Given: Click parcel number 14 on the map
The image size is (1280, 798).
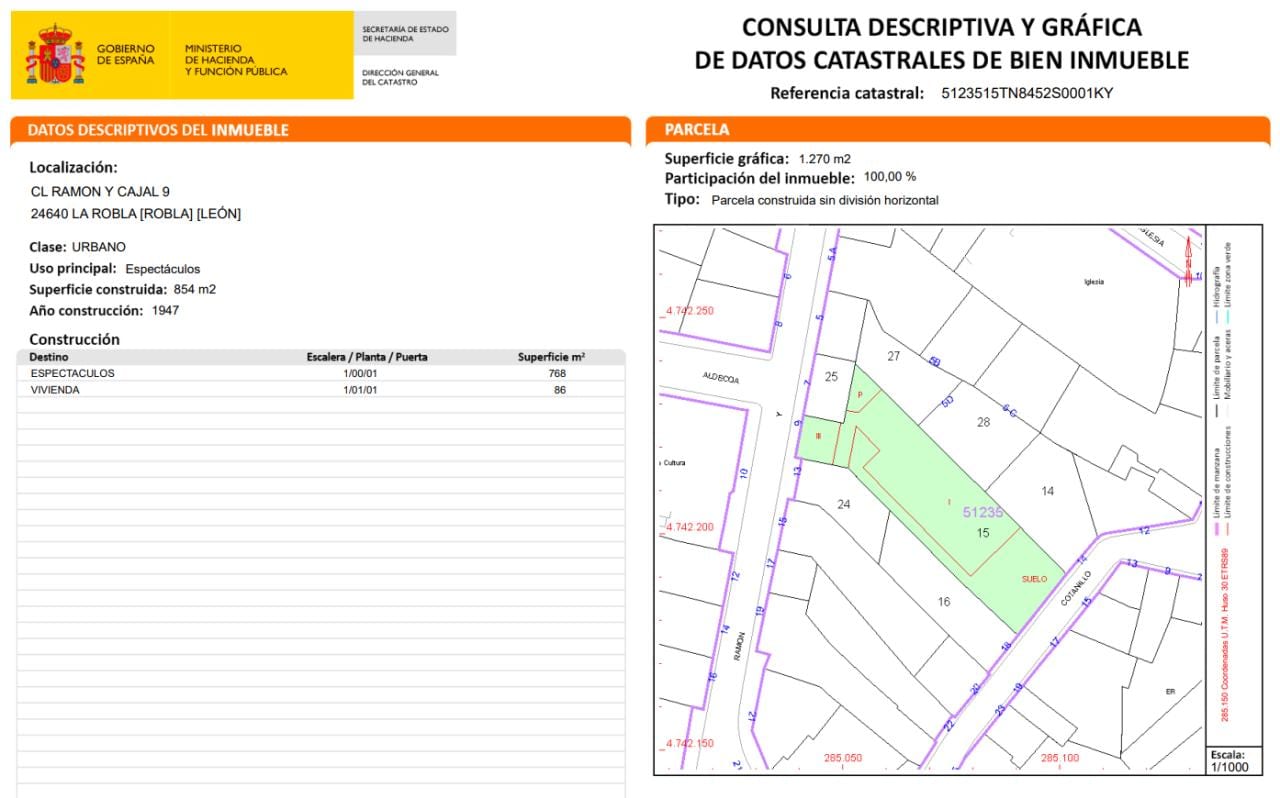Looking at the screenshot, I should 1048,491.
